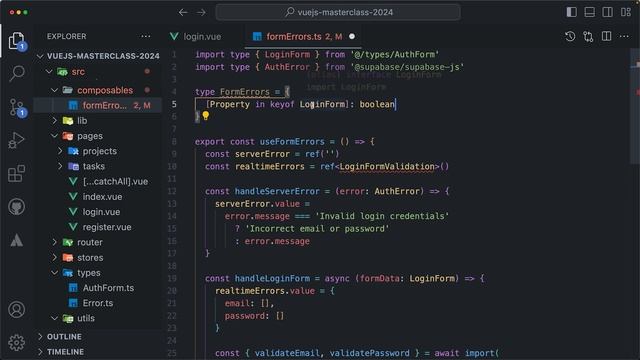Open Explorer Views and More Actions ellipsis
This screenshot has width=640, height=360.
(146, 36)
